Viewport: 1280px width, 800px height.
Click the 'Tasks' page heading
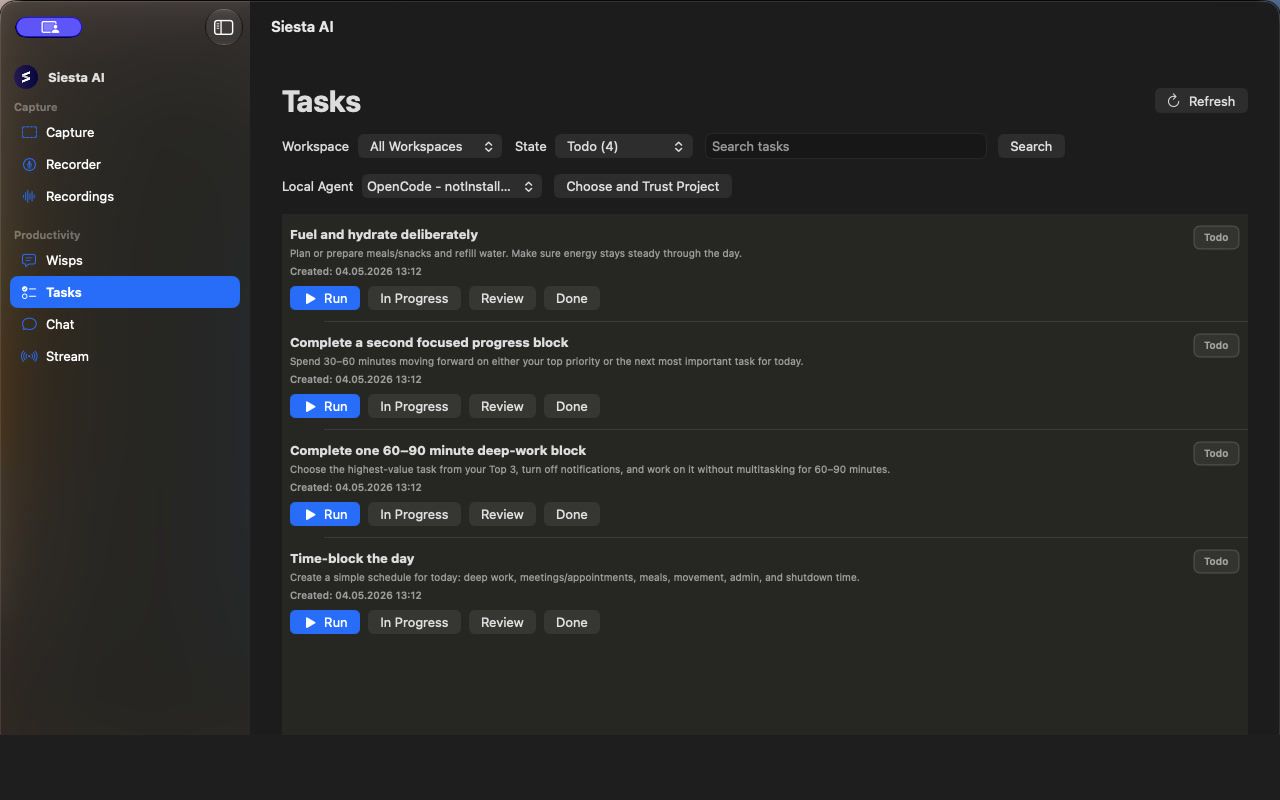[x=321, y=101]
